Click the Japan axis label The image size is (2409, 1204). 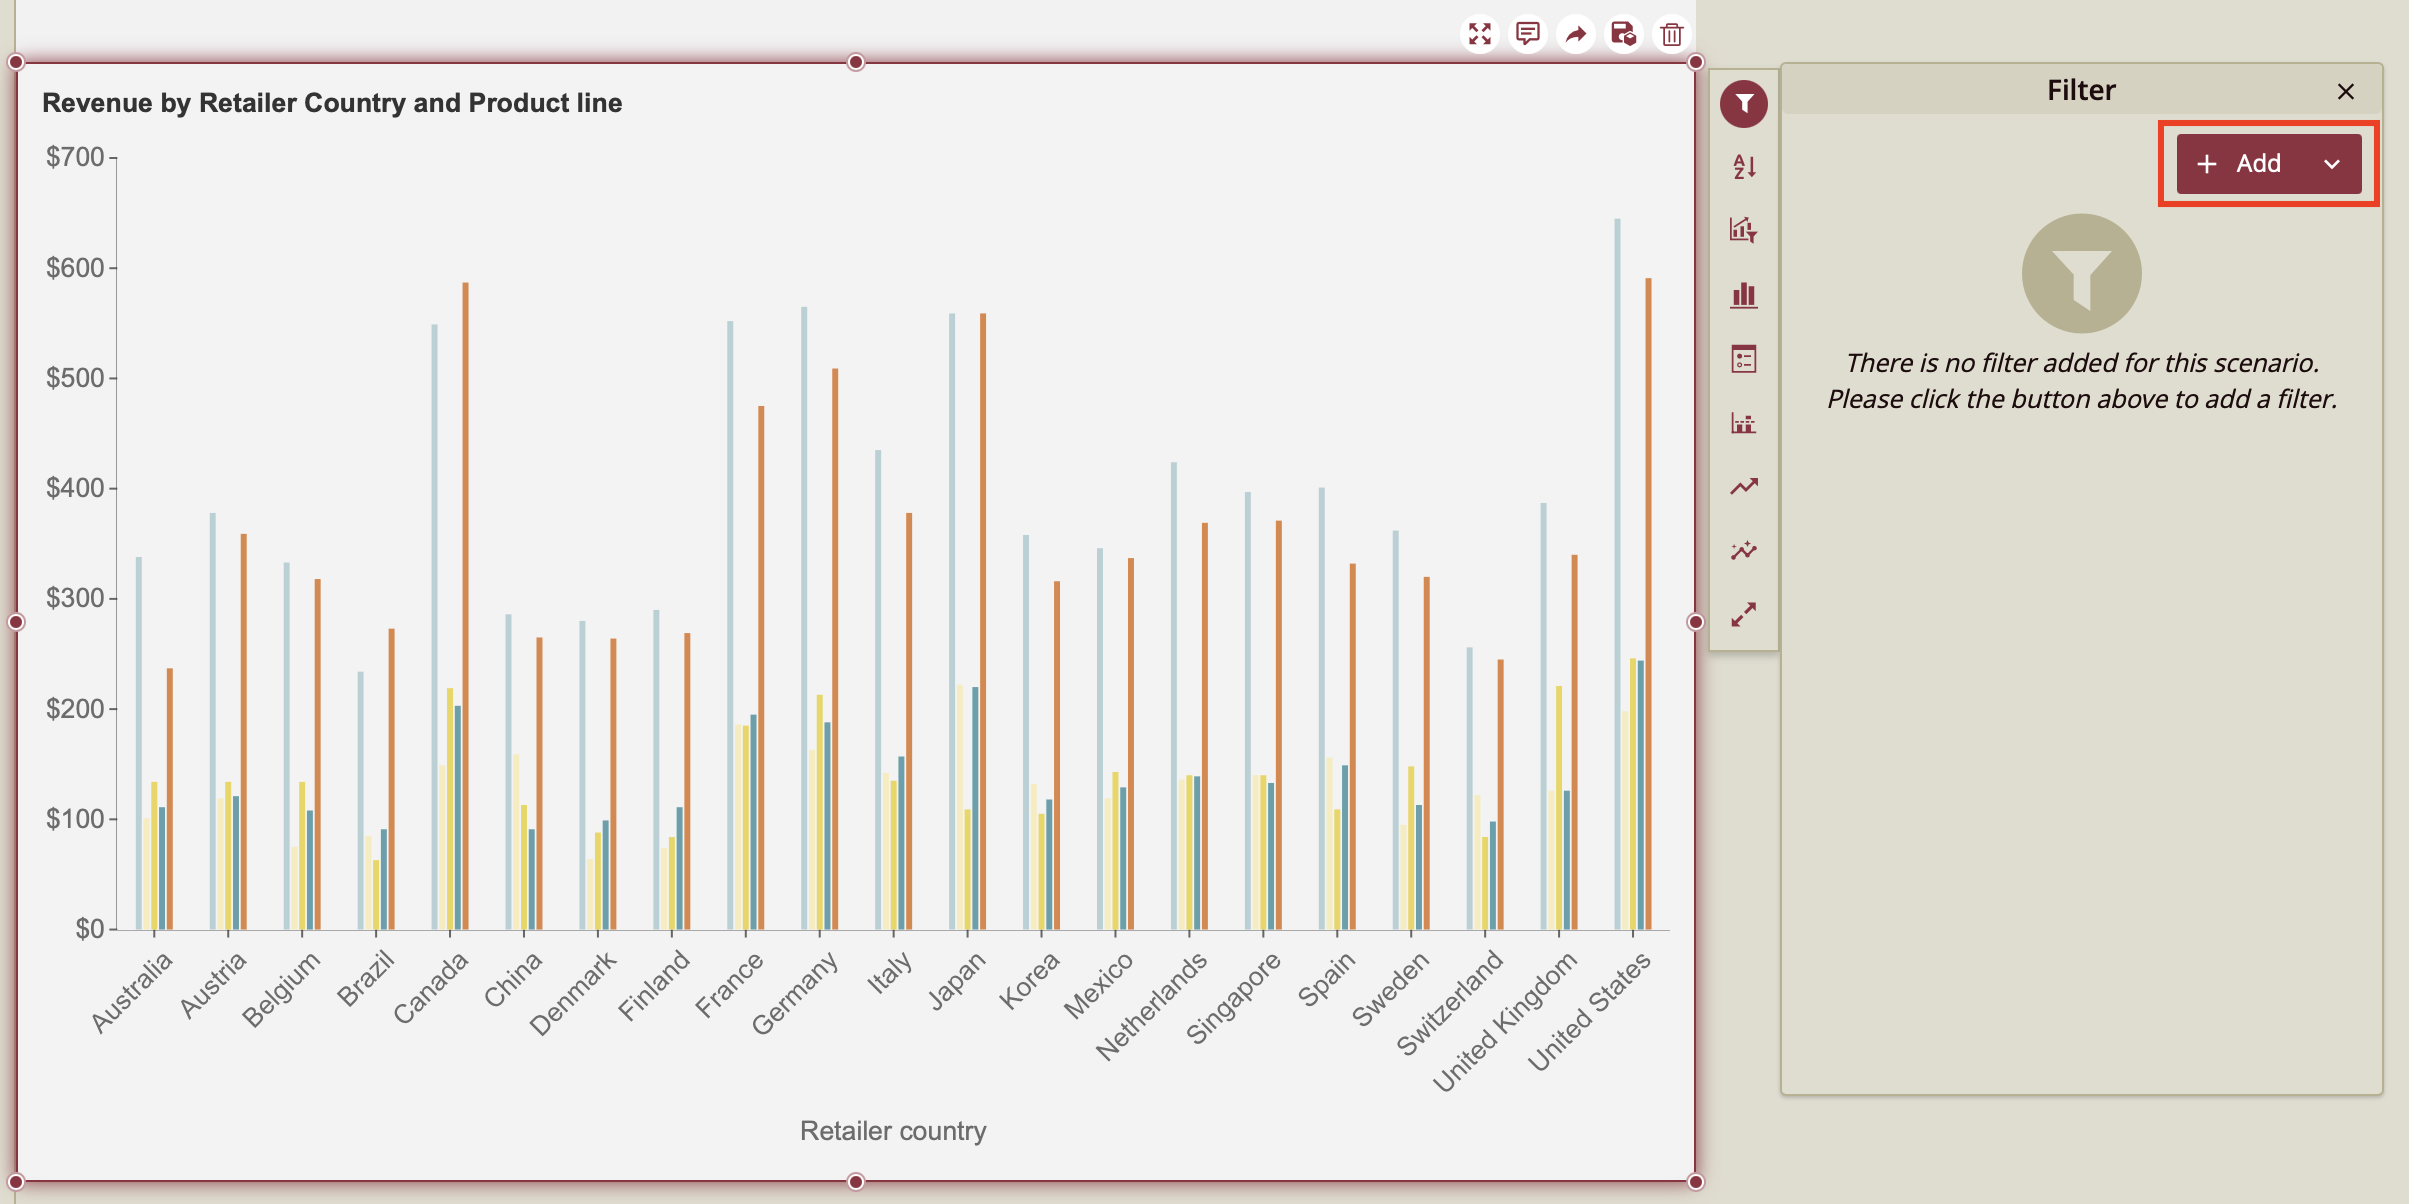[957, 980]
